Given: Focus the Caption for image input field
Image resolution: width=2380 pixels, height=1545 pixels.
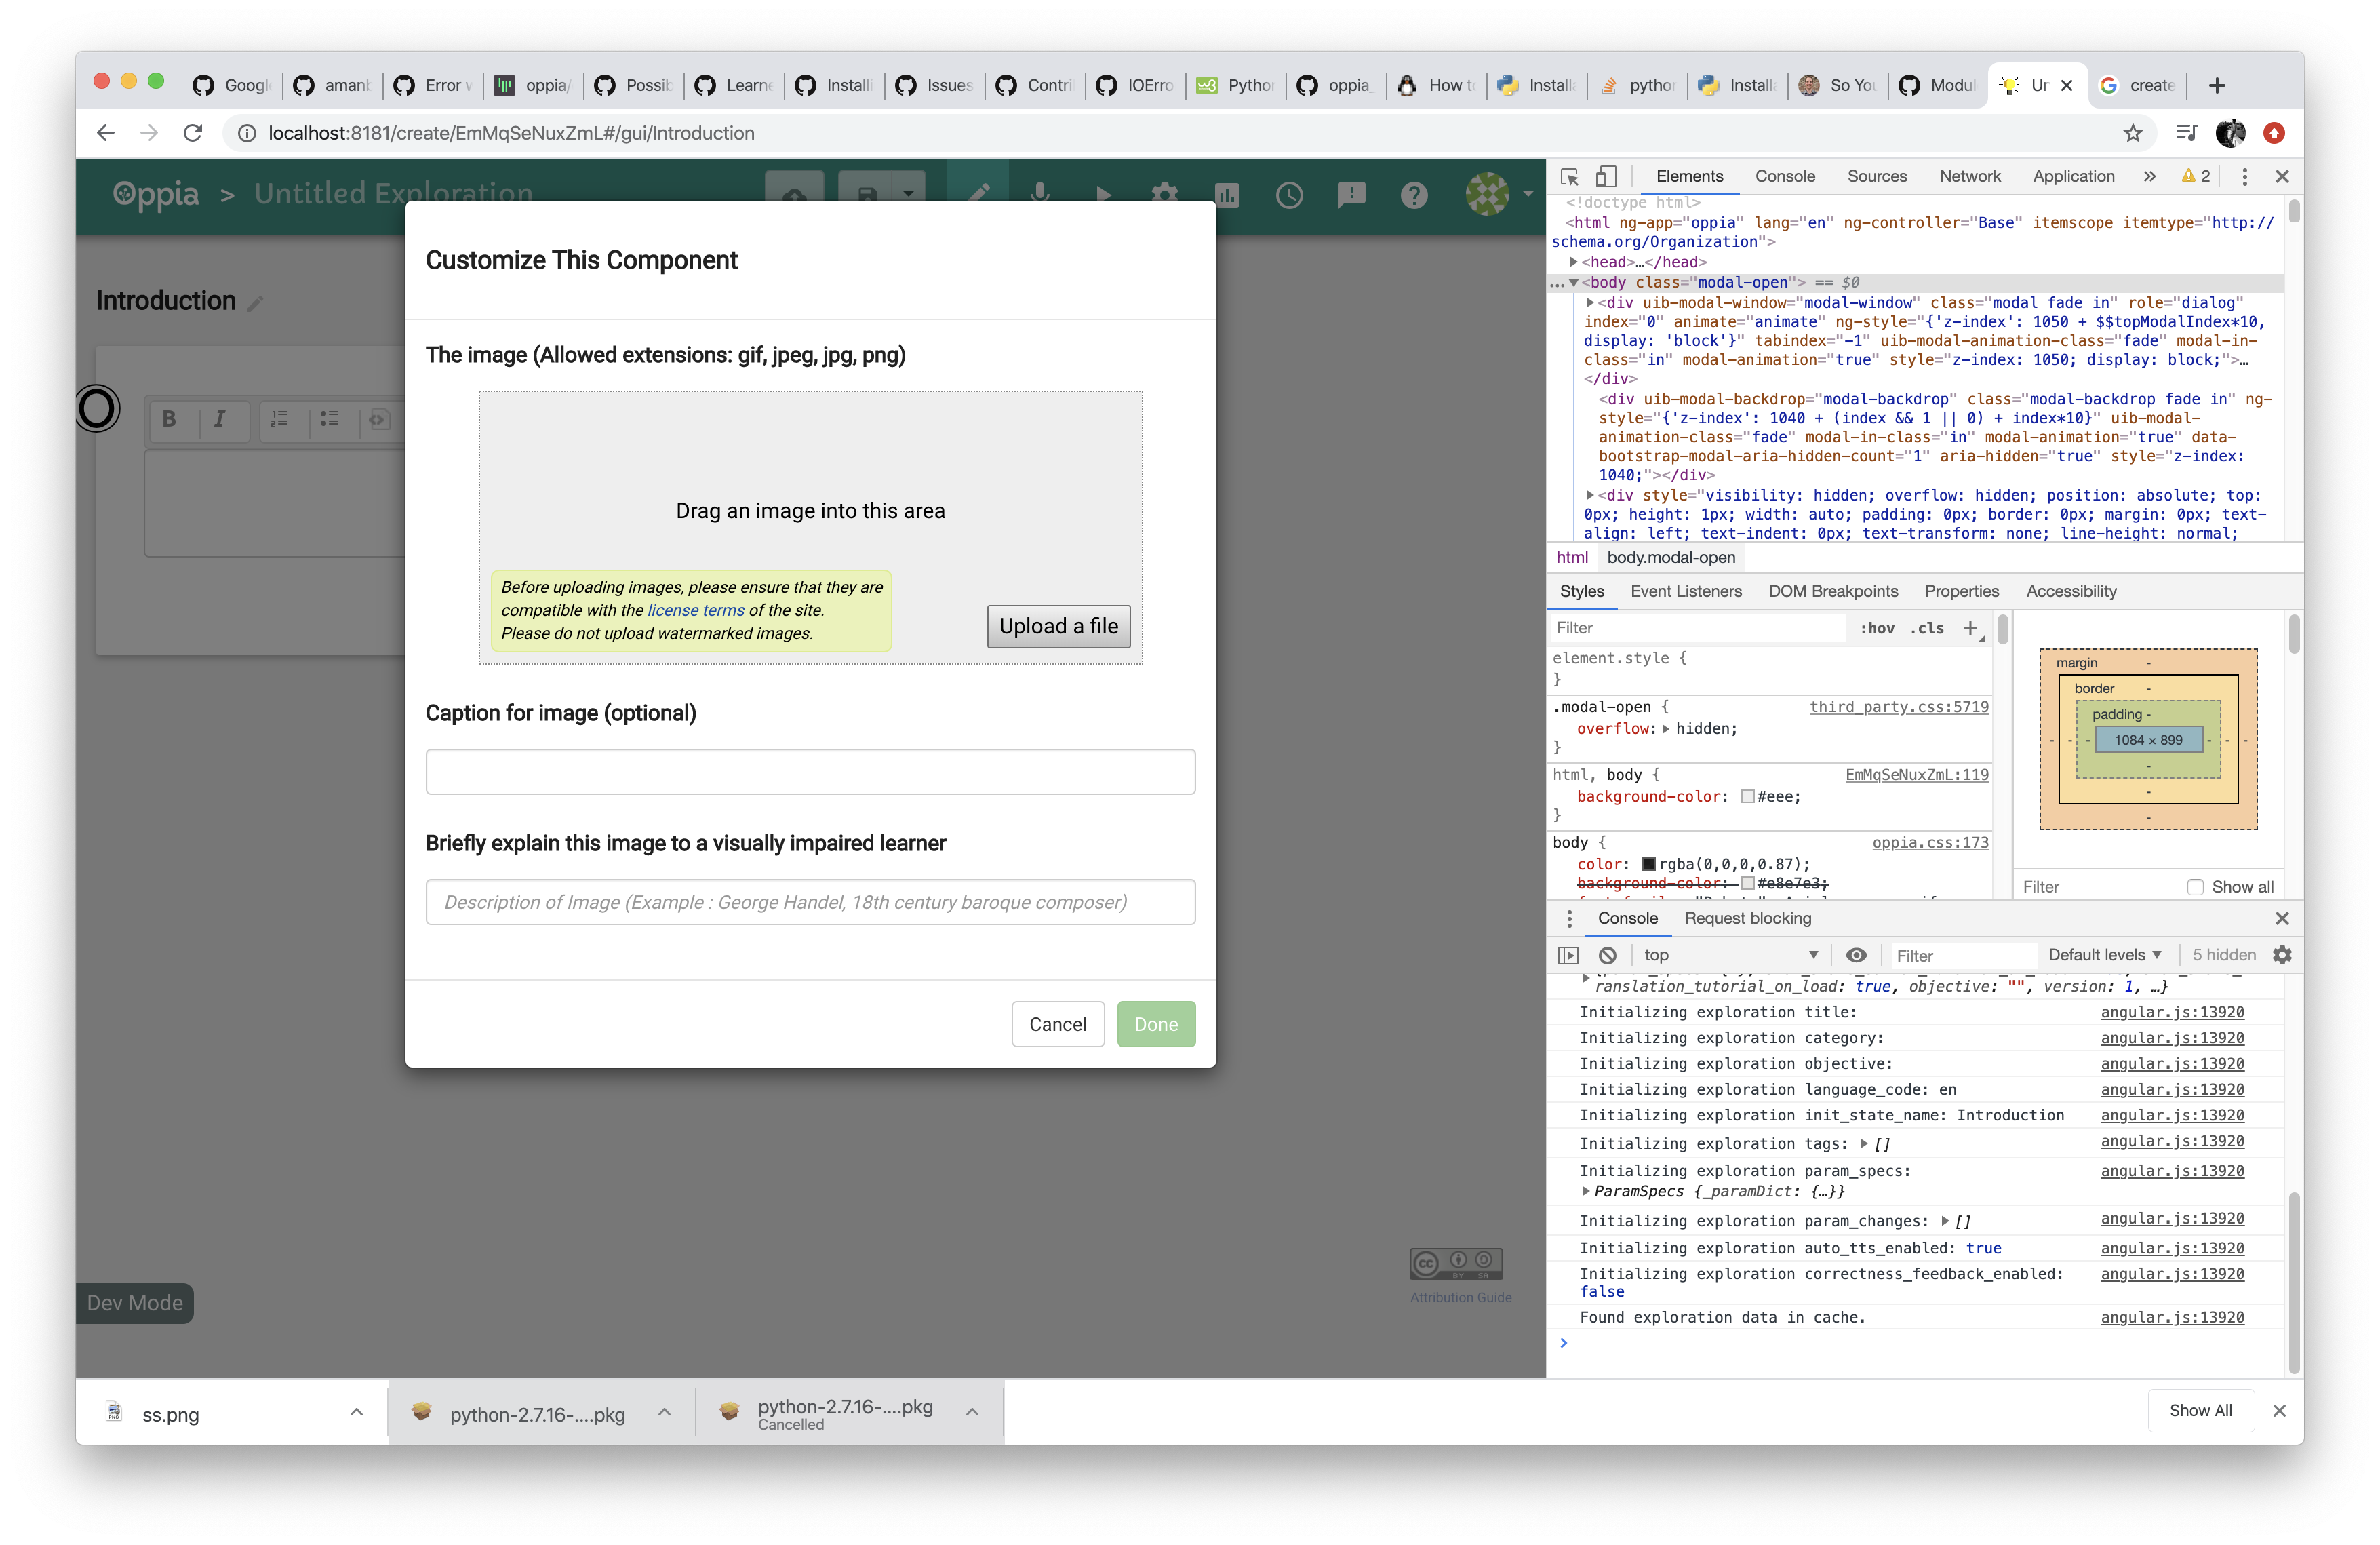Looking at the screenshot, I should (811, 772).
